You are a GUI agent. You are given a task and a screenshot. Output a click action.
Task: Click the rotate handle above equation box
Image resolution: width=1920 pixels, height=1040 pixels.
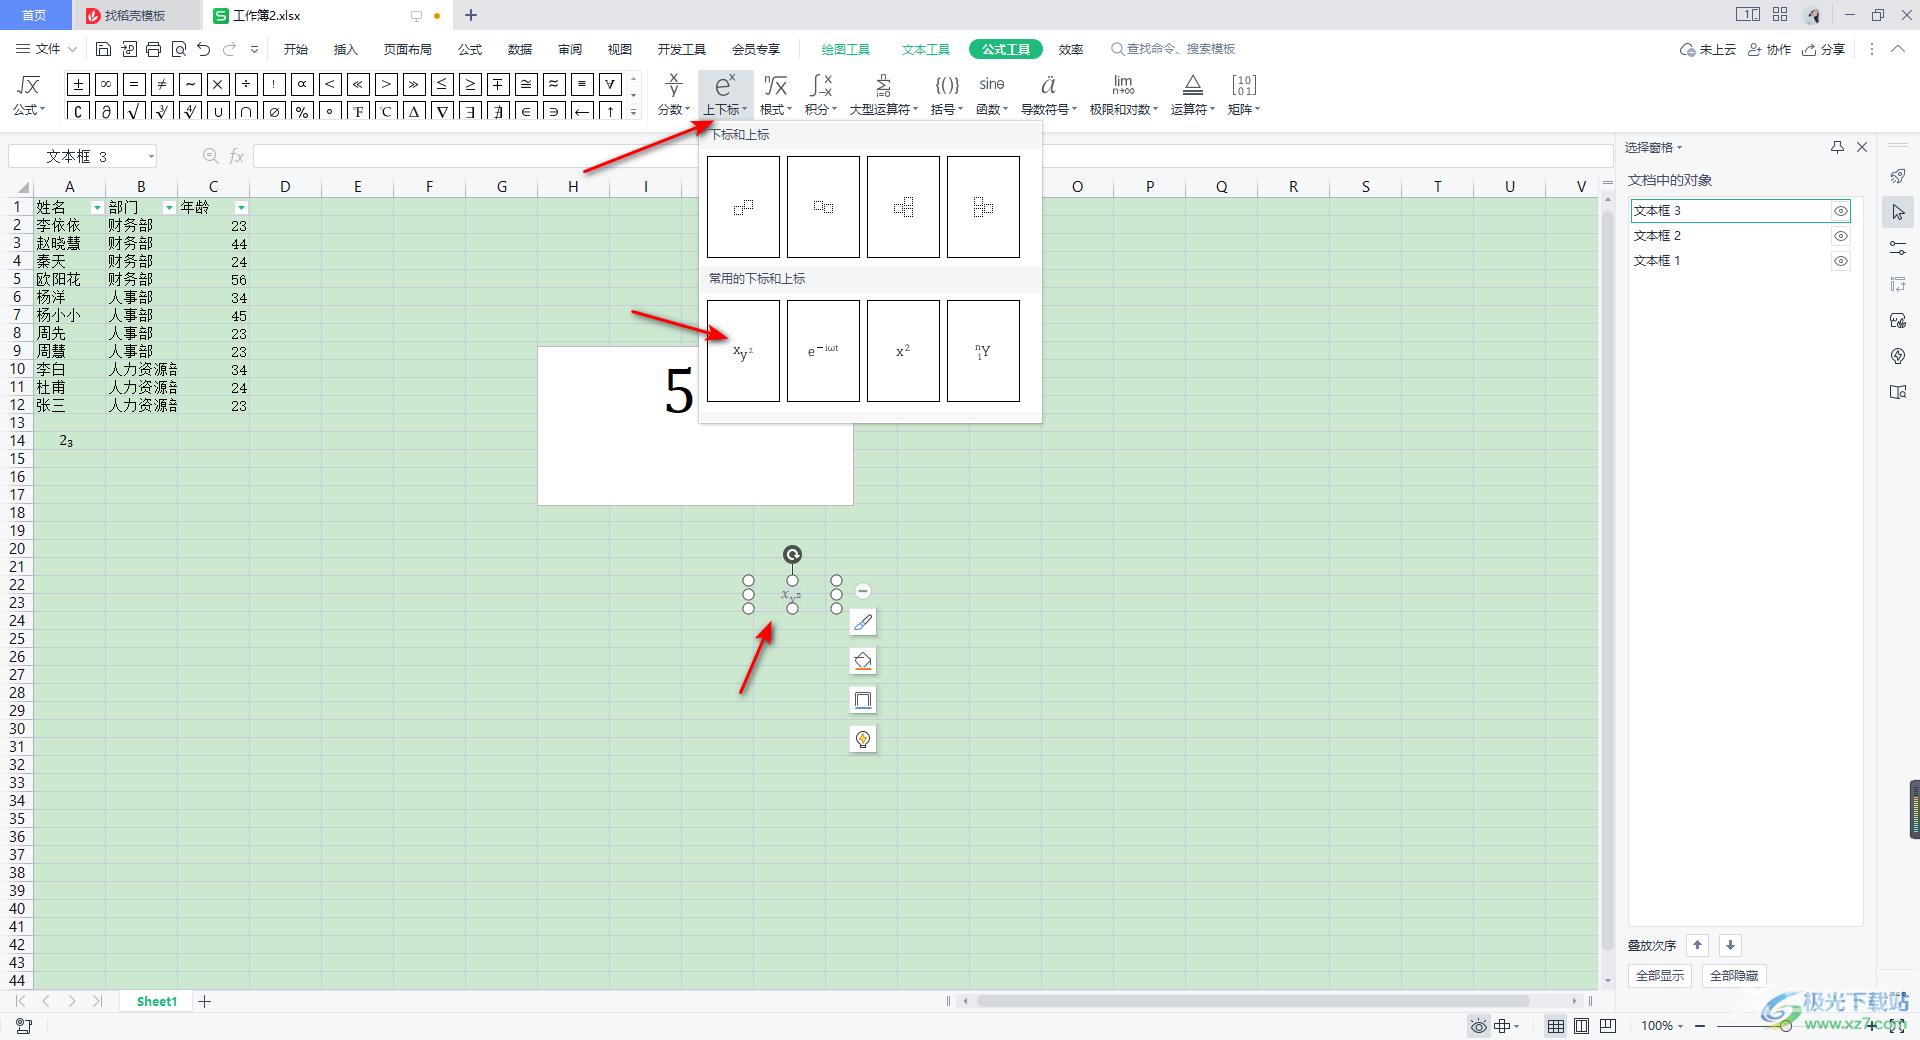(792, 555)
